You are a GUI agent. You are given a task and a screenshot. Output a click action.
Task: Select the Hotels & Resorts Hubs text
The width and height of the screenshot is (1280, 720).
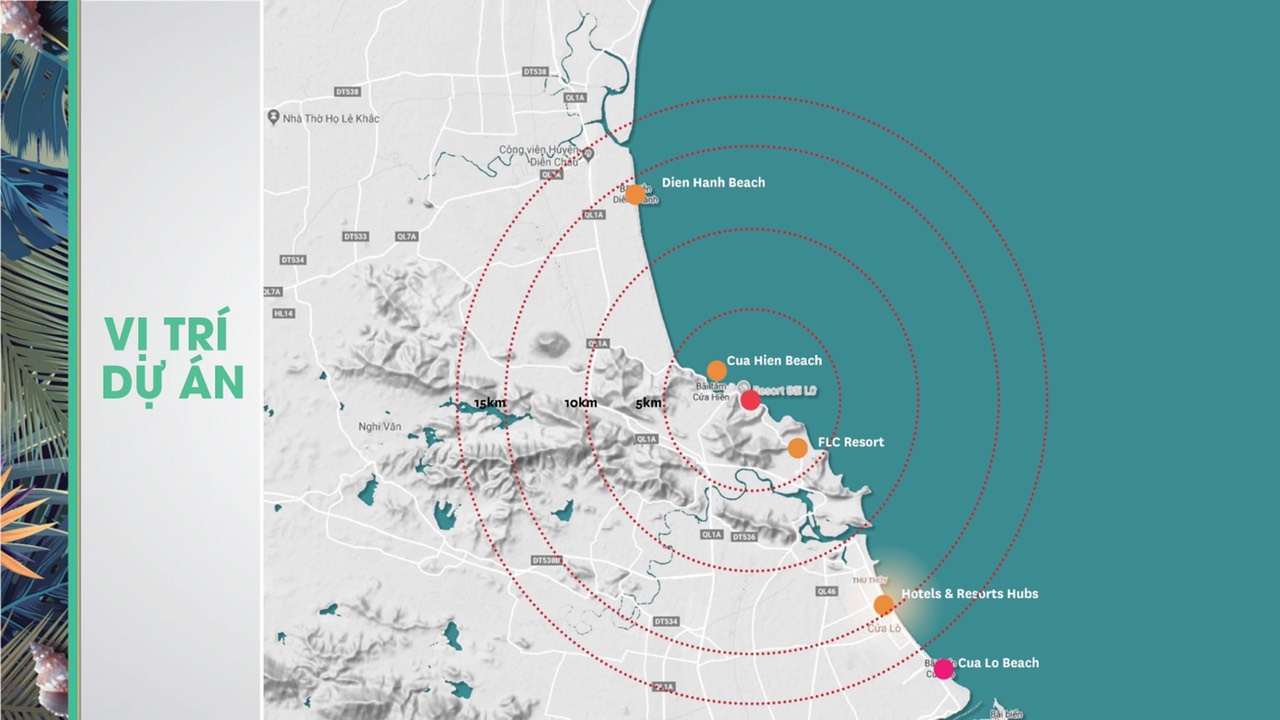tap(969, 594)
